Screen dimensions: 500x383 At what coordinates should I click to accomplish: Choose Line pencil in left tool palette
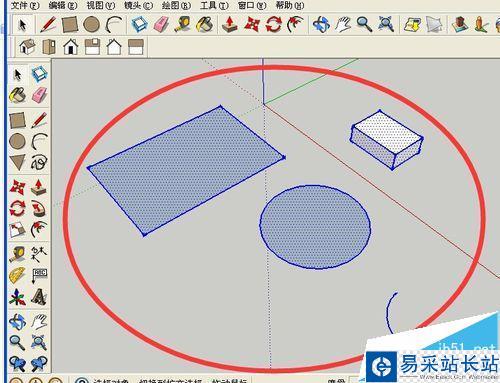39,120
